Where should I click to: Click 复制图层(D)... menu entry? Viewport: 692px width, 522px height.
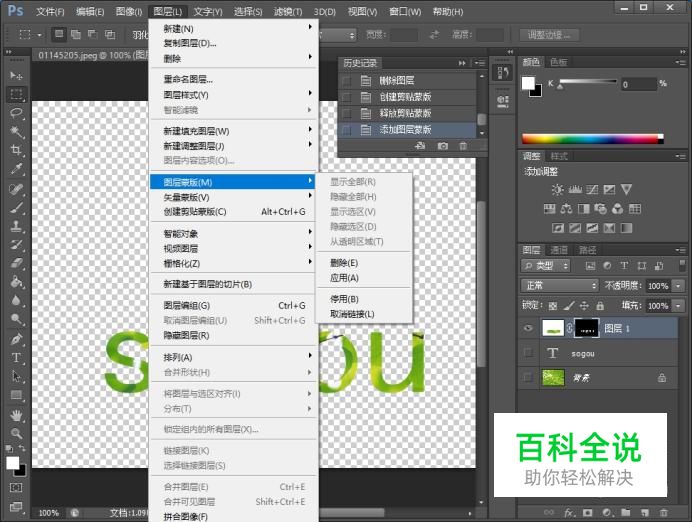point(233,43)
